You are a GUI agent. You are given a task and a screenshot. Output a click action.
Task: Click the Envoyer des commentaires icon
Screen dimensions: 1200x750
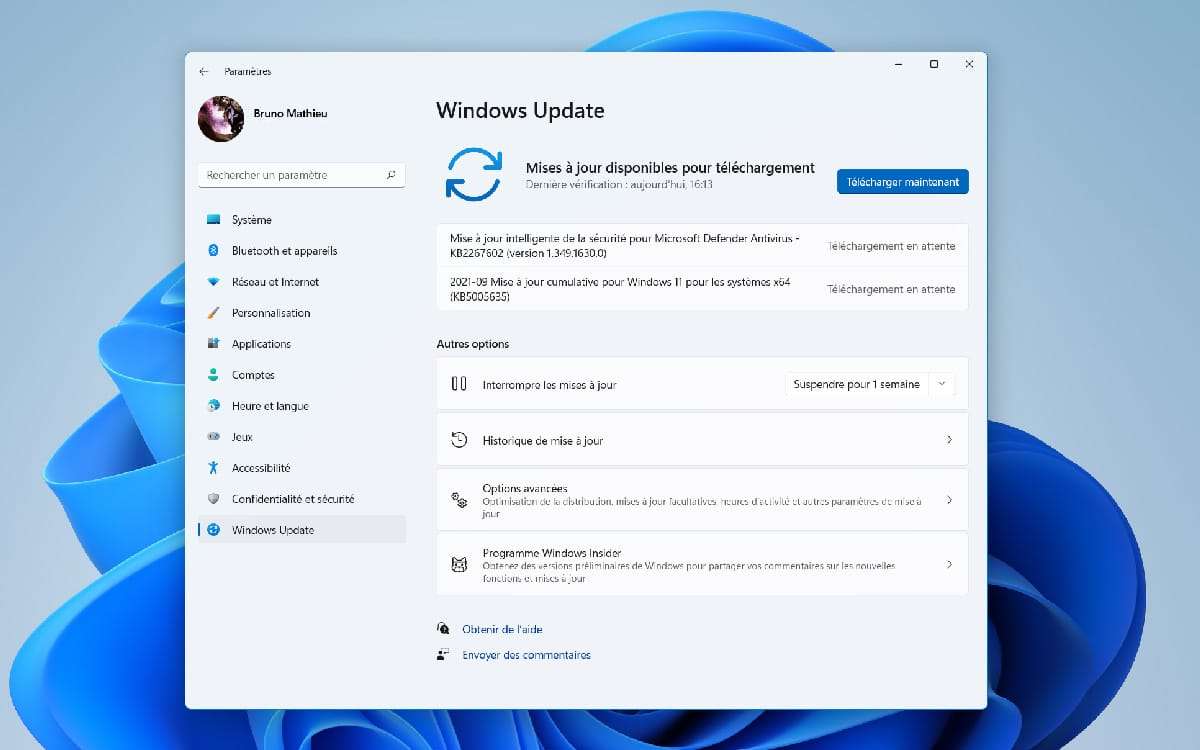pos(443,655)
